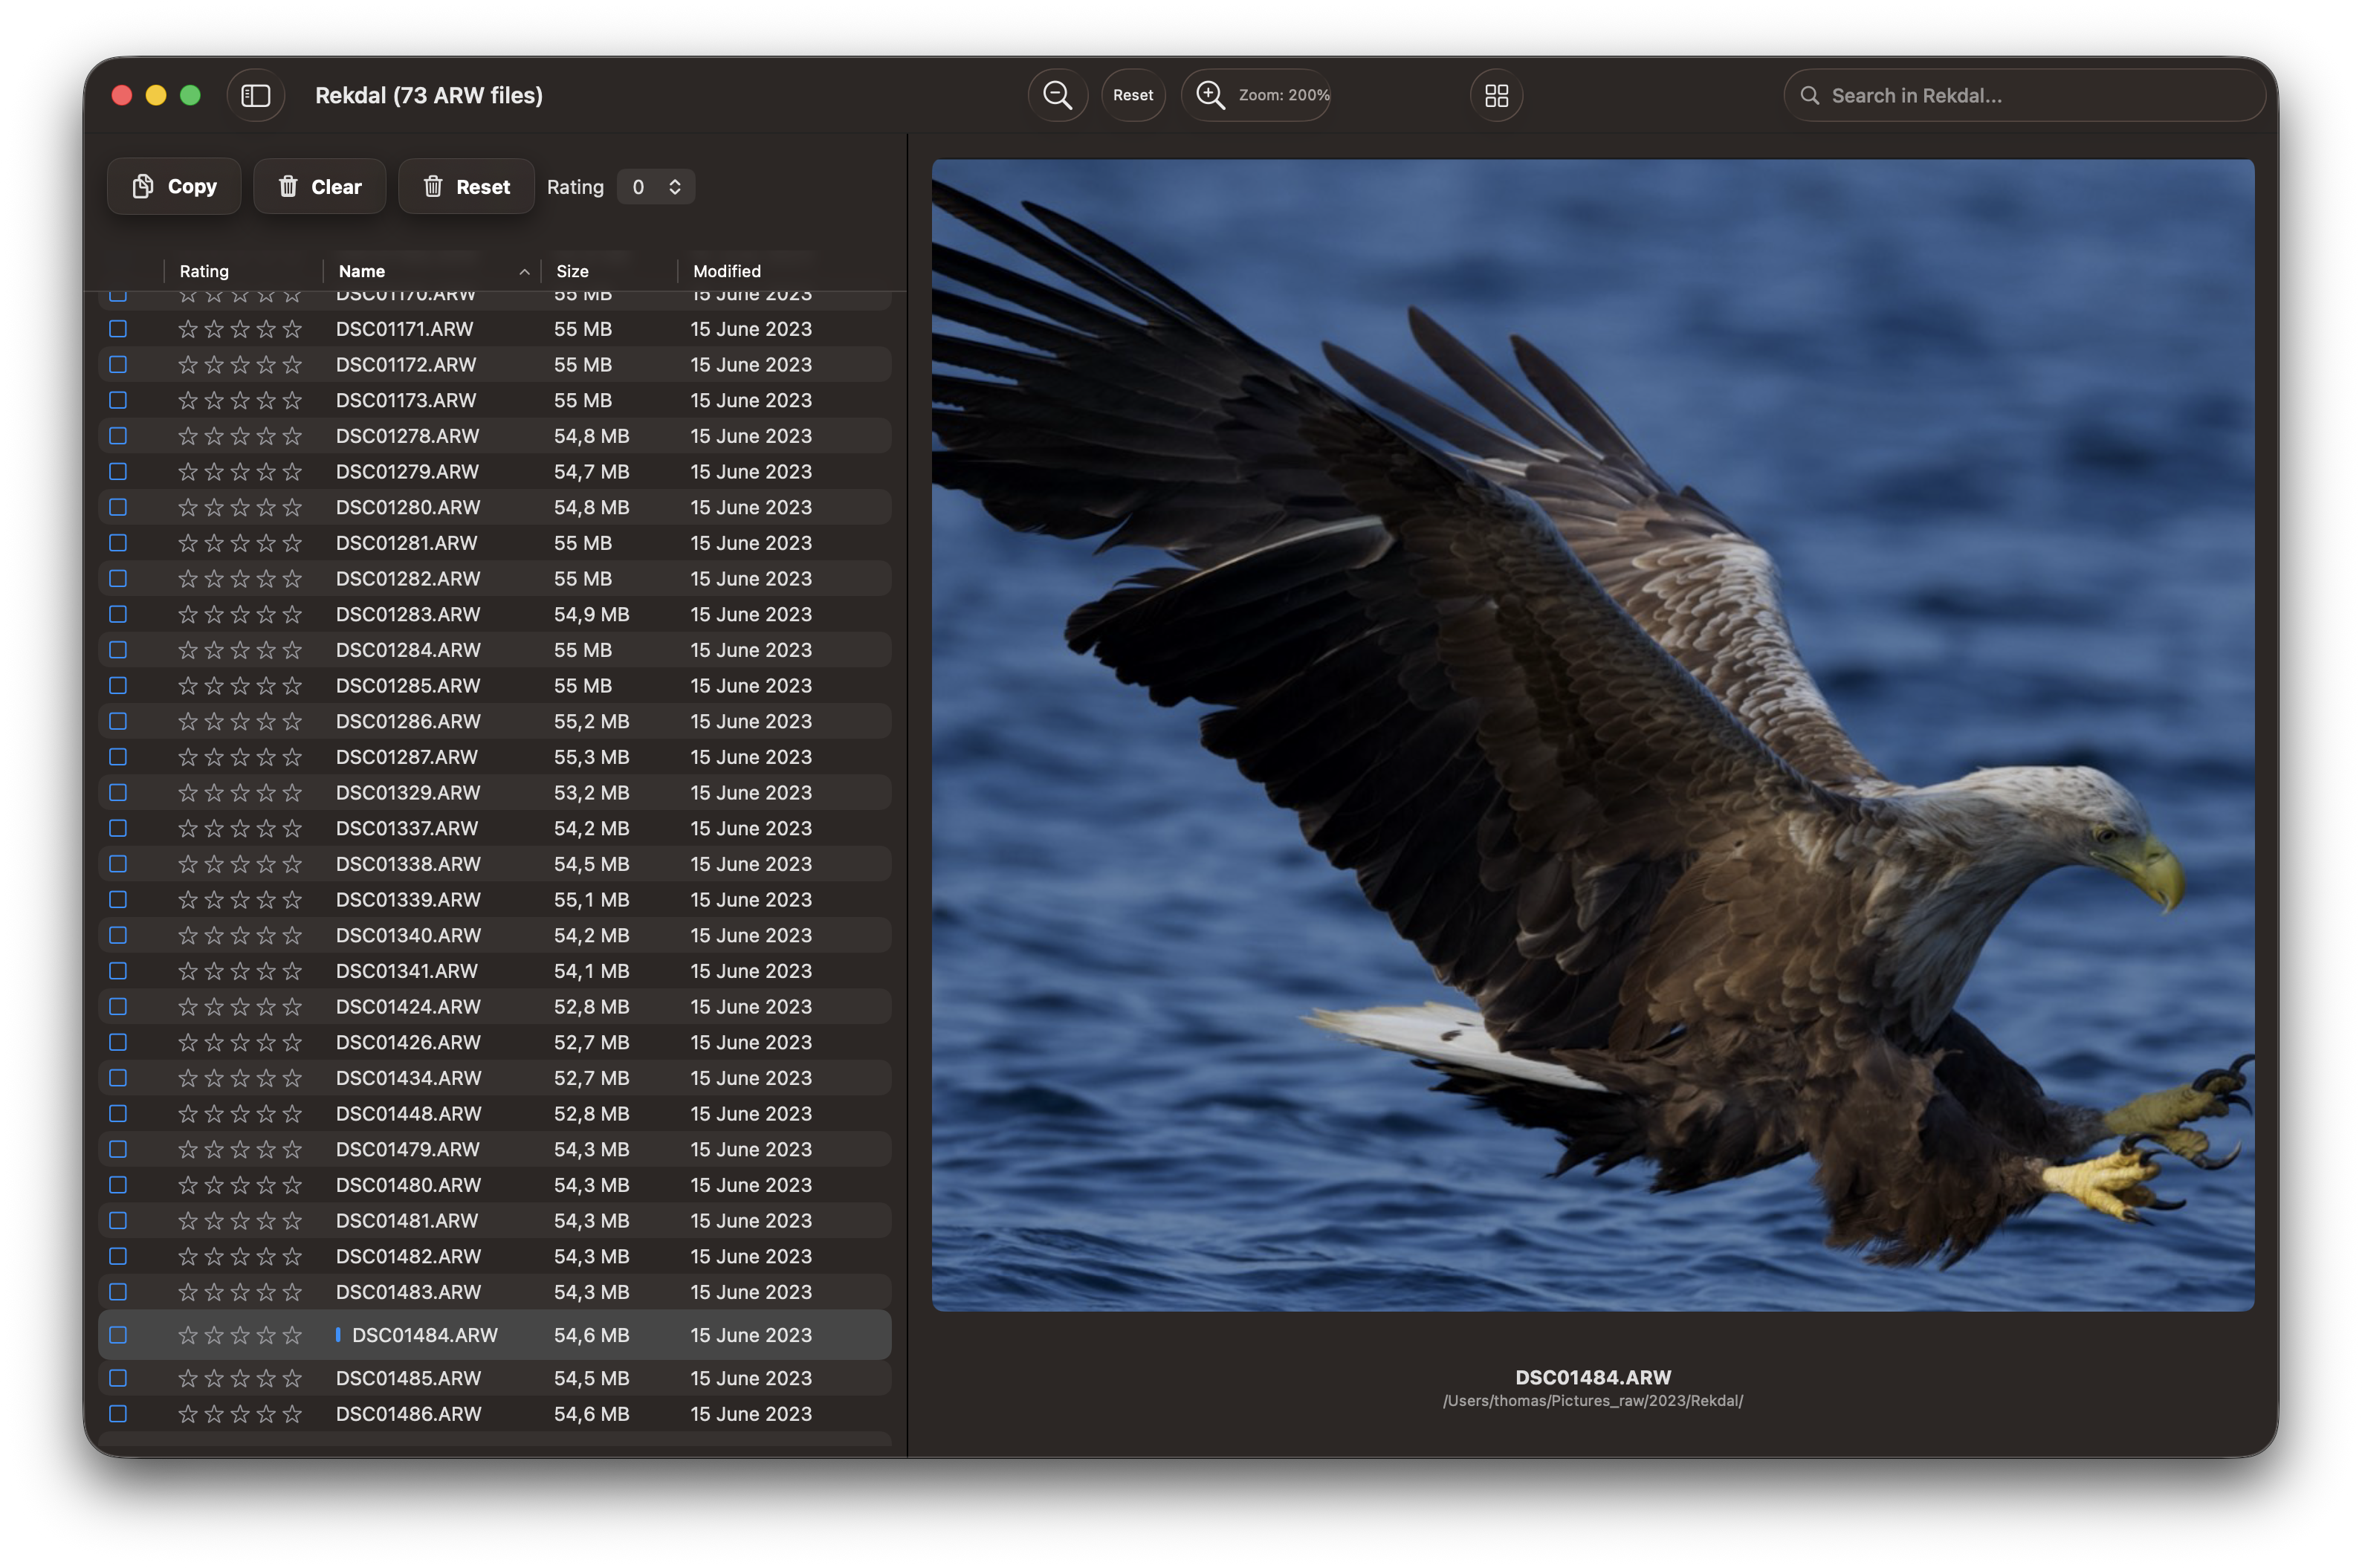Enable checkbox next to DSC01340.ARW
This screenshot has height=1568, width=2362.
tap(118, 935)
